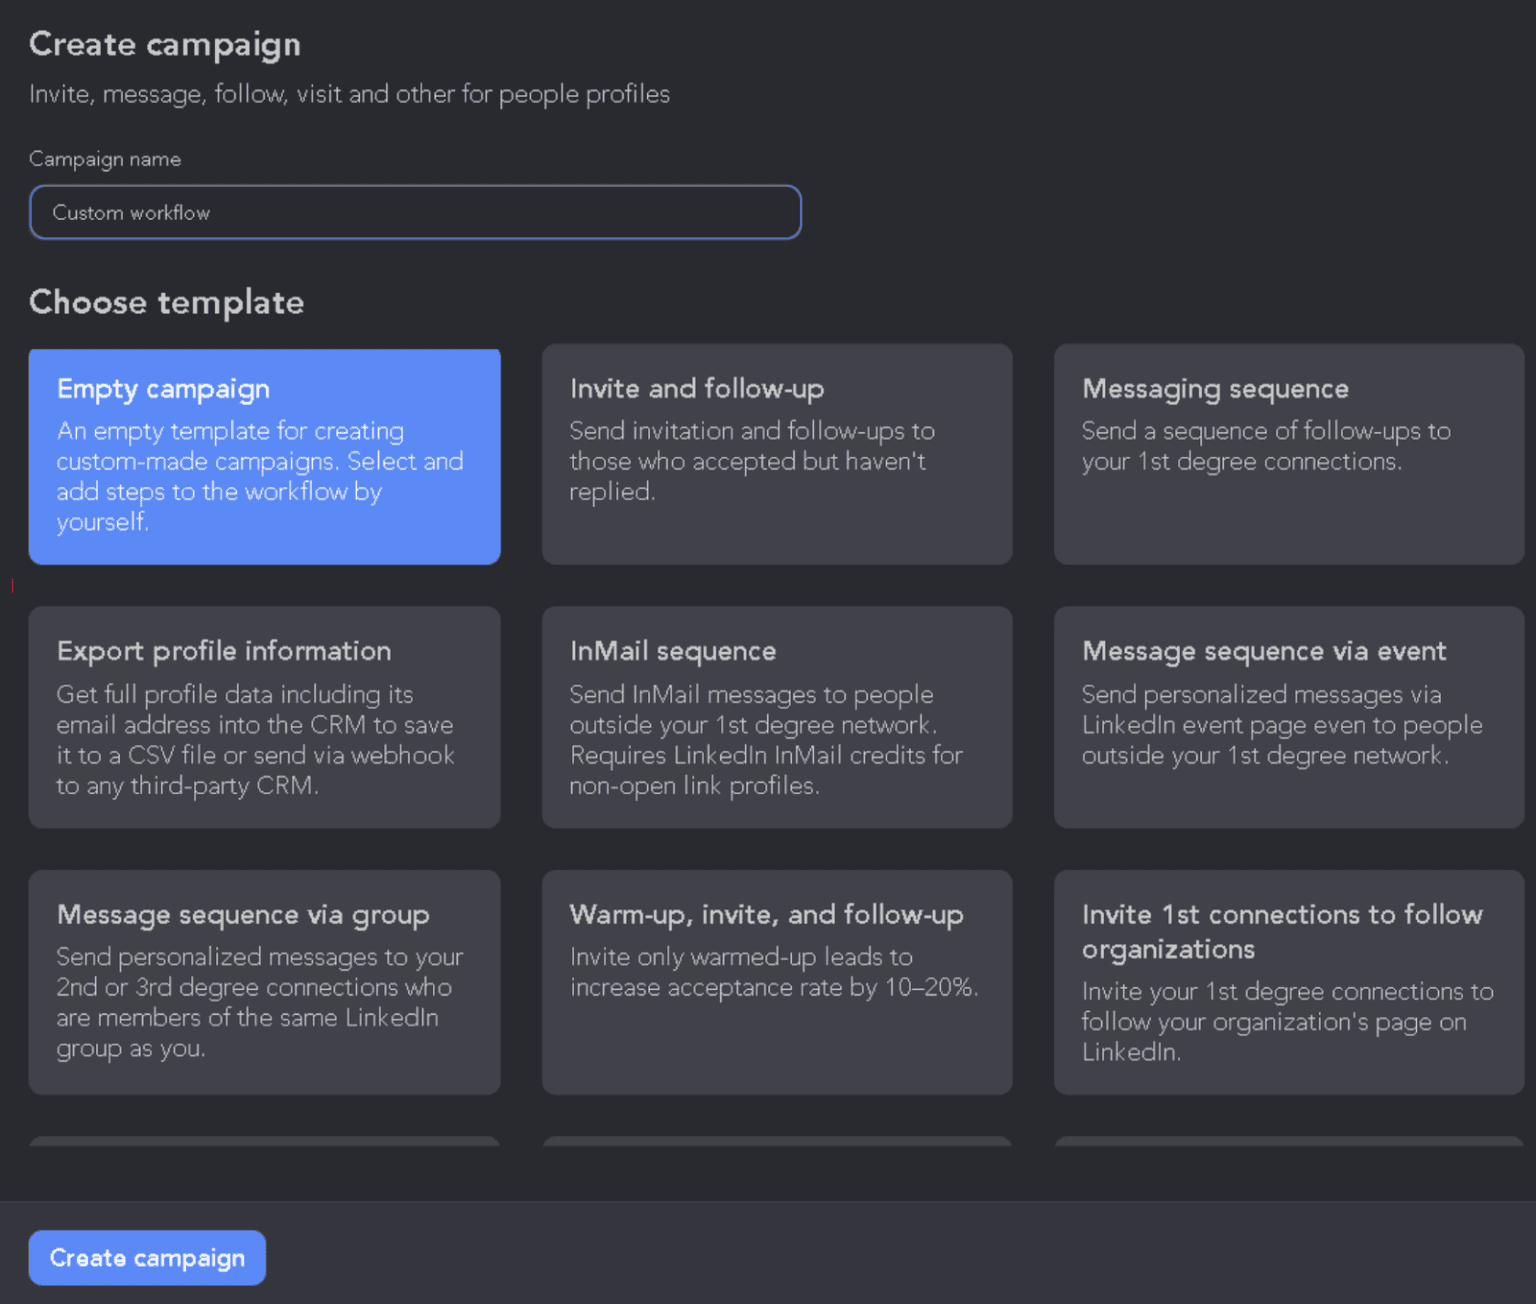Viewport: 1536px width, 1304px height.
Task: Pick the Message sequence via group template
Action: tap(264, 981)
